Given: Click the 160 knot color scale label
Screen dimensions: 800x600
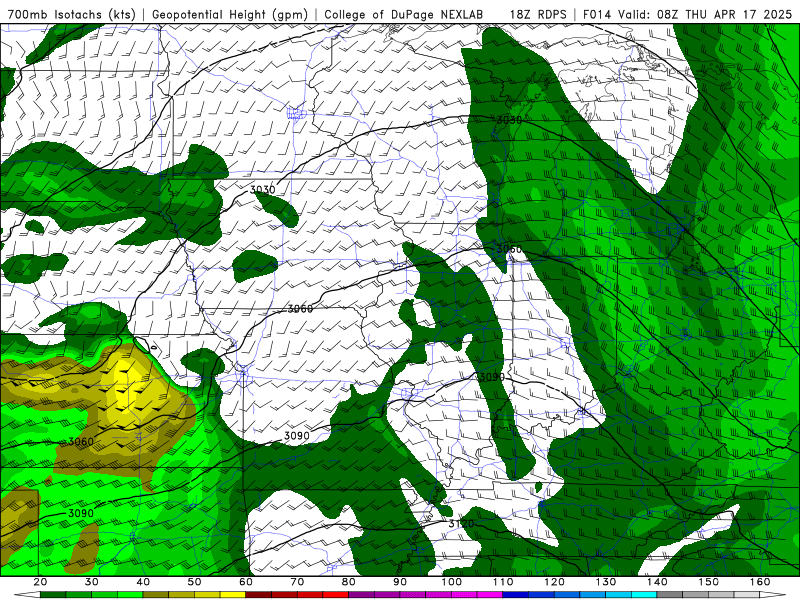Looking at the screenshot, I should [760, 582].
